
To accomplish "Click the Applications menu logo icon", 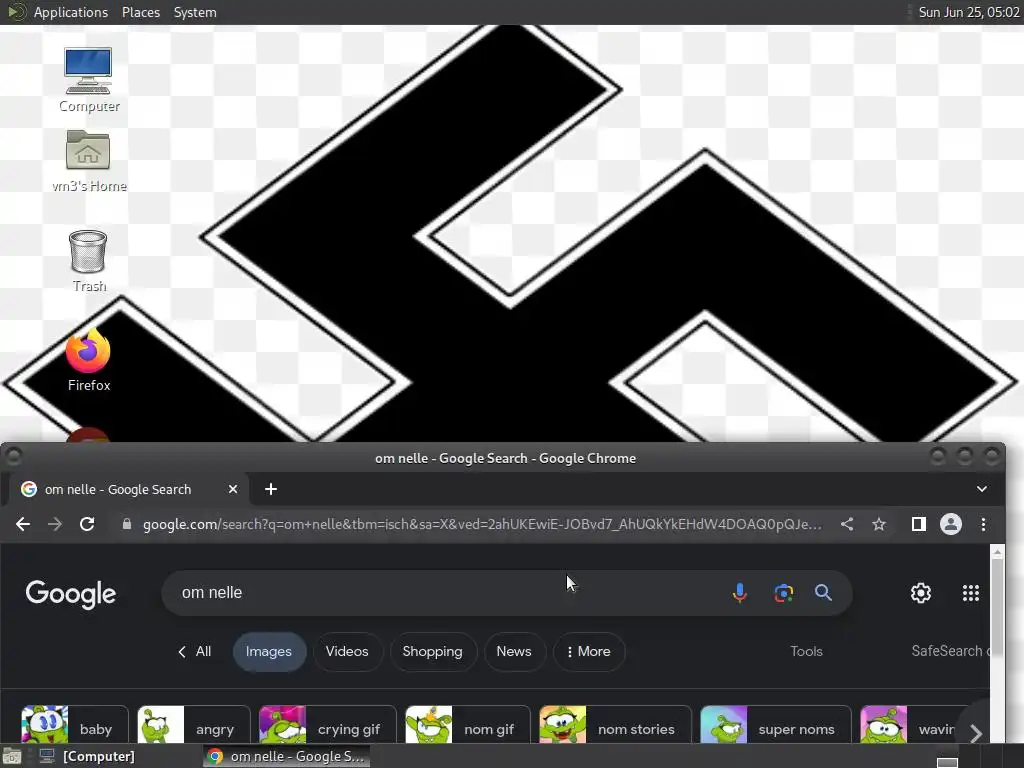I will point(16,12).
